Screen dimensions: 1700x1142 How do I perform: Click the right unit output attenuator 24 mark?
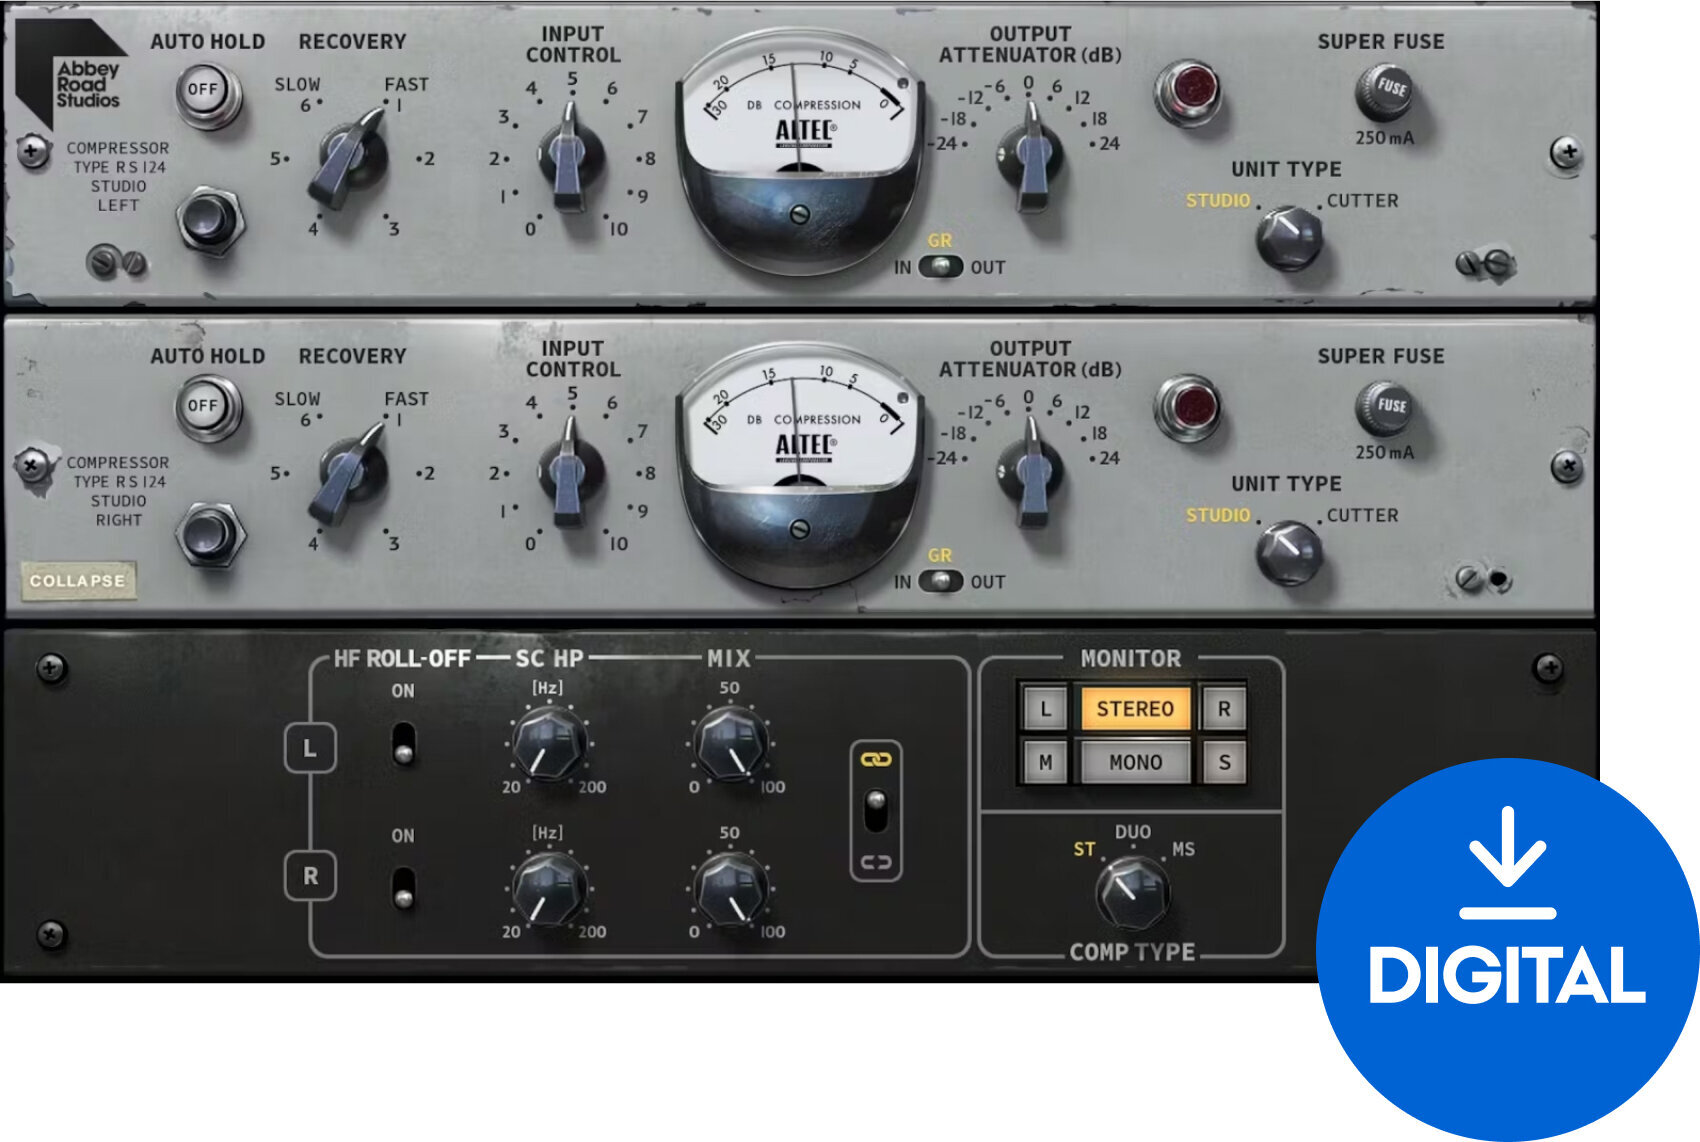click(1108, 458)
